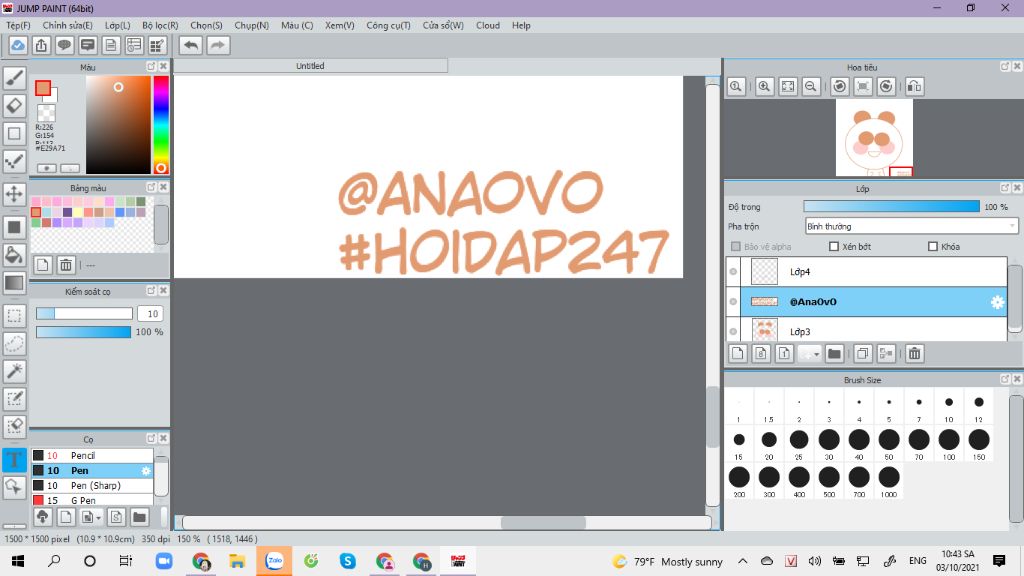Screen dimensions: 1024x576
Task: Open the Pha trộn blend mode dropdown
Action: pos(911,226)
